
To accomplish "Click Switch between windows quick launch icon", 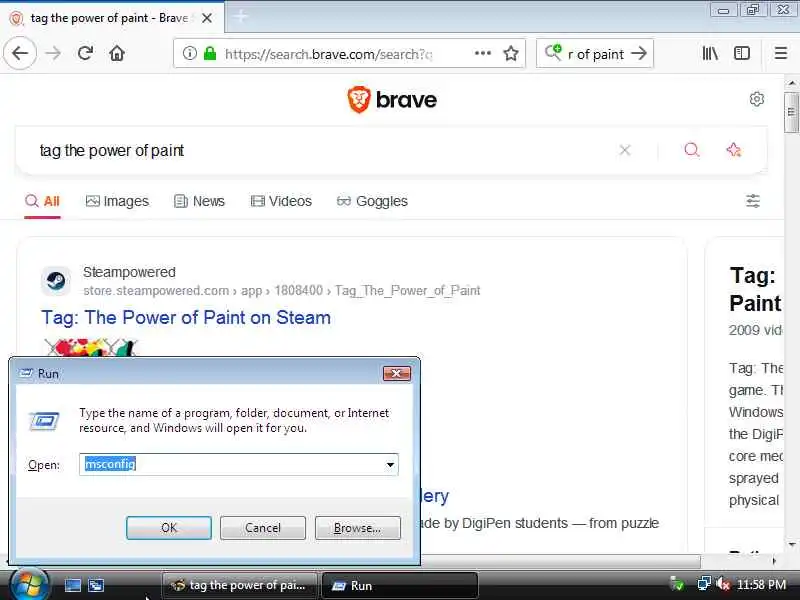I will pos(96,585).
